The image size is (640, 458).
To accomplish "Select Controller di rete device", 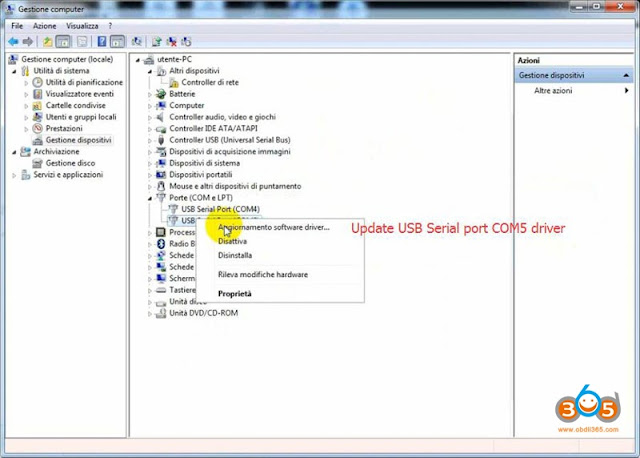I will (210, 82).
